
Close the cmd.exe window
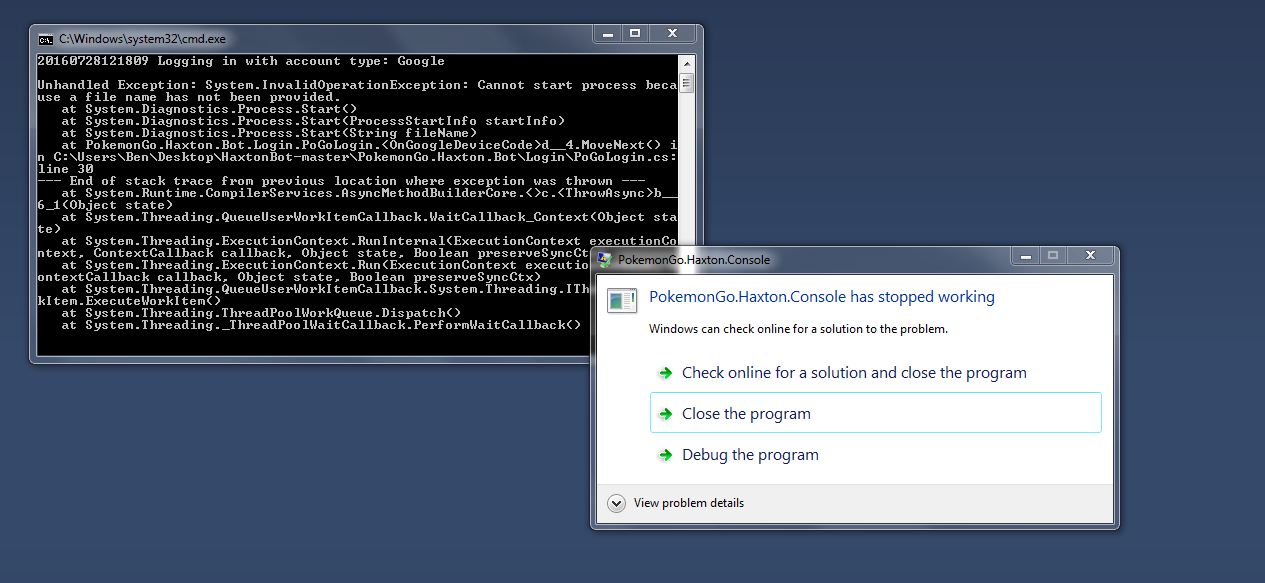tap(670, 35)
